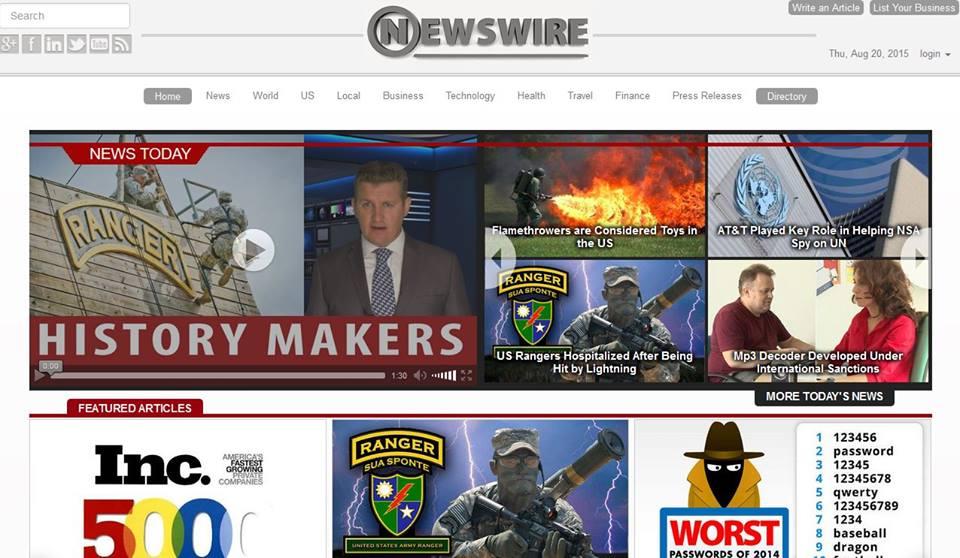This screenshot has height=558, width=960.
Task: Open US Rangers Hospitalized After Lightning story
Action: coord(594,321)
